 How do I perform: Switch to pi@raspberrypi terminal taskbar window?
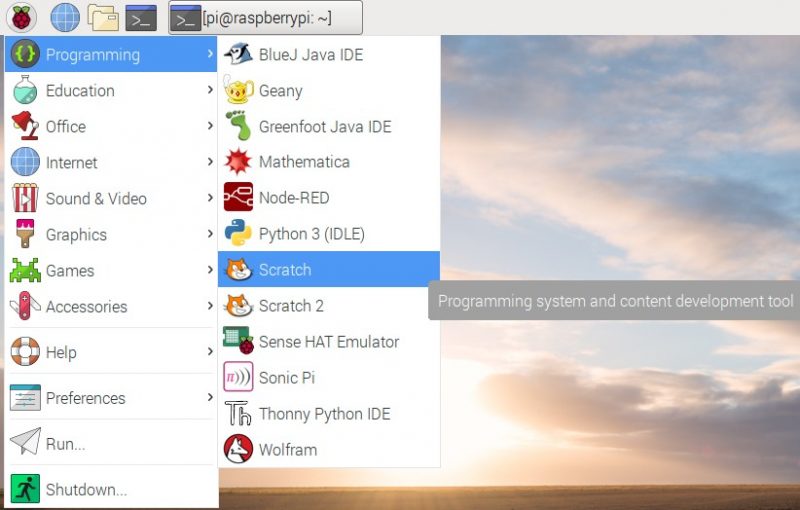click(x=265, y=18)
